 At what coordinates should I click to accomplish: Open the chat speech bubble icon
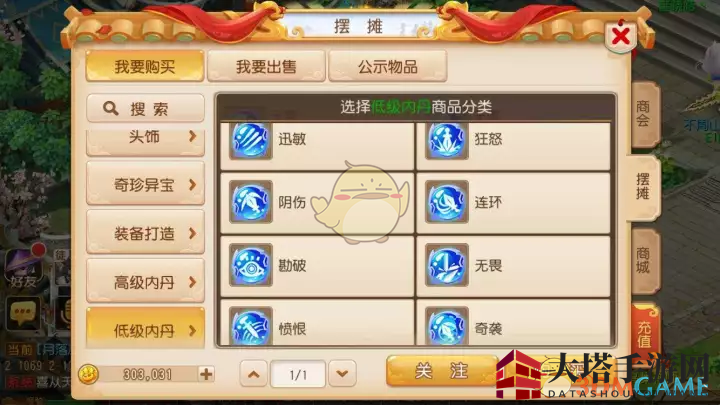[x=22, y=312]
